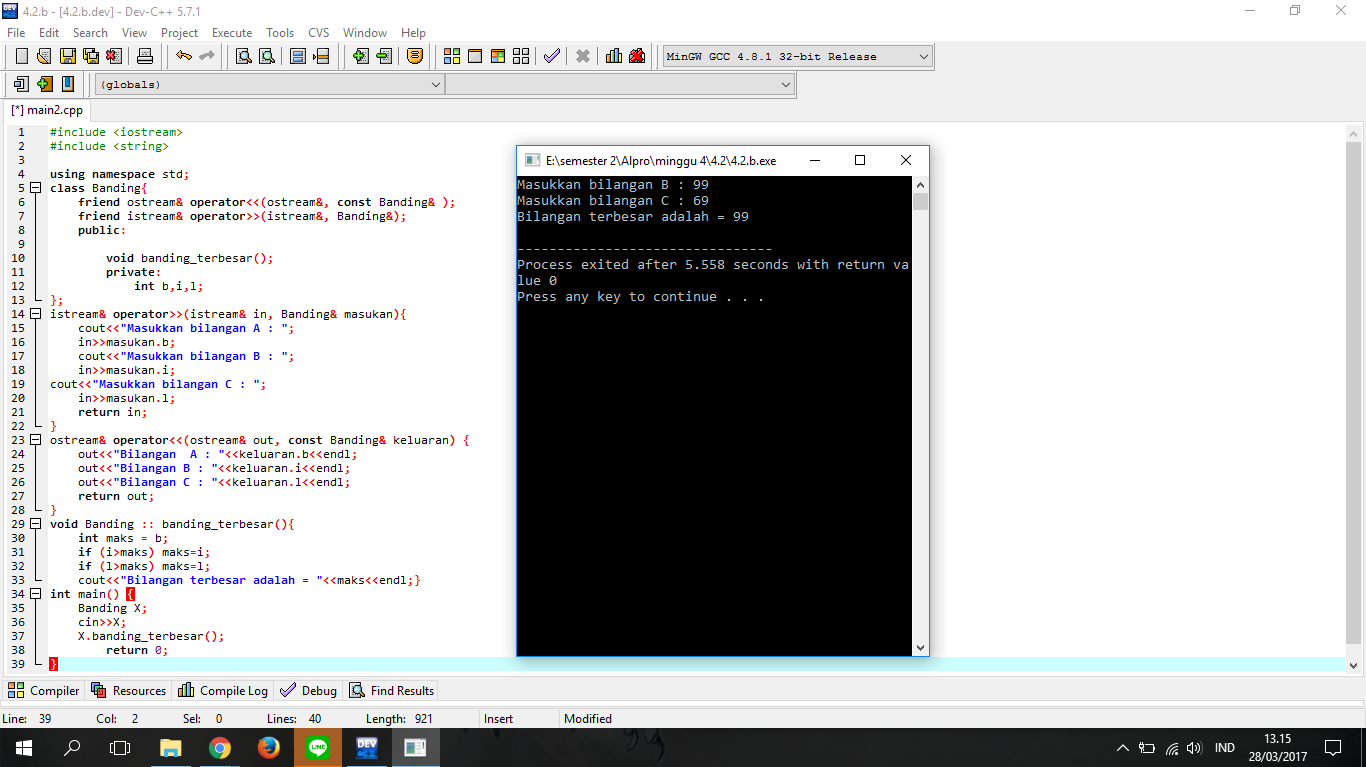This screenshot has width=1366, height=767.
Task: Open the (globals) class dropdown
Action: point(269,85)
